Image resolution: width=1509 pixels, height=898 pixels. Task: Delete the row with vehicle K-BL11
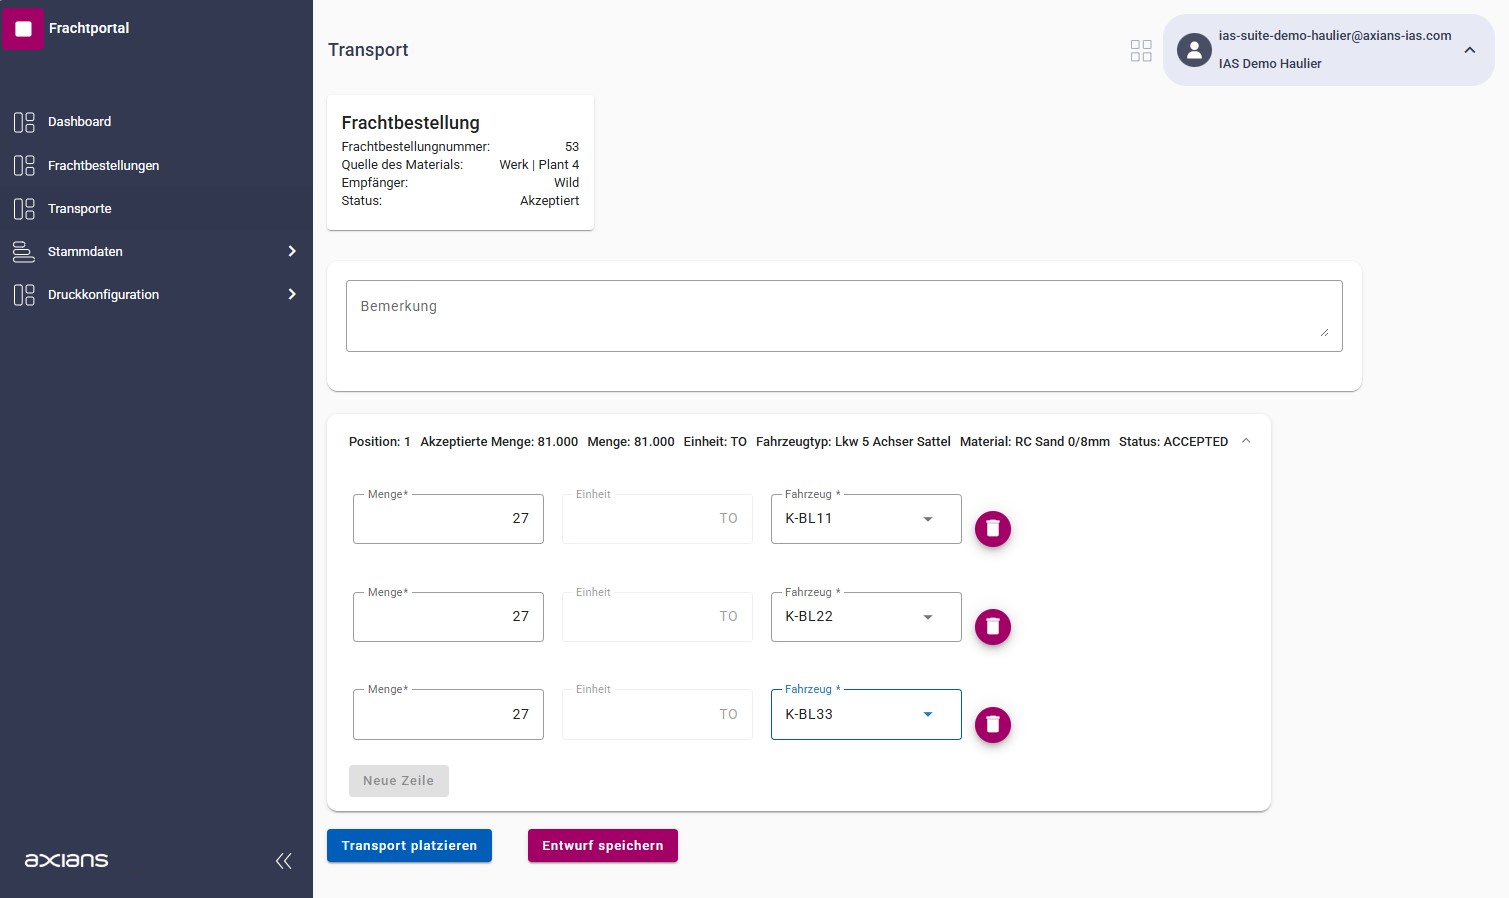[992, 529]
